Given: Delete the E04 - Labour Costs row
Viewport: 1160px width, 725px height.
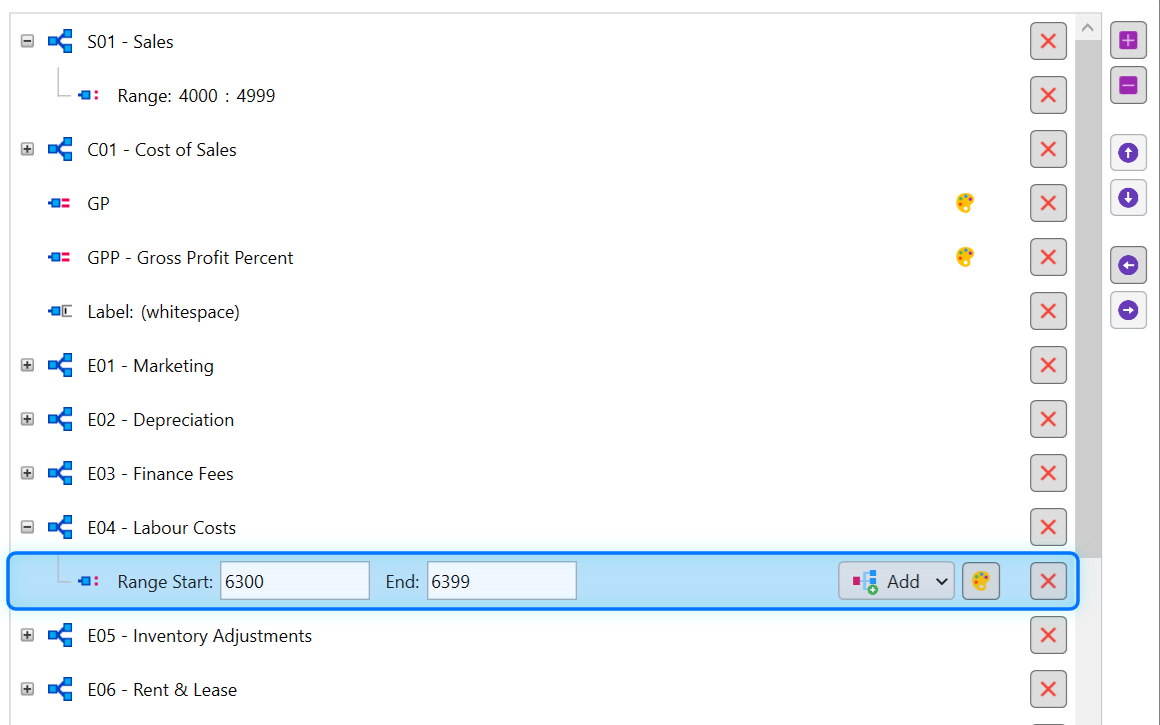Looking at the screenshot, I should coord(1048,527).
